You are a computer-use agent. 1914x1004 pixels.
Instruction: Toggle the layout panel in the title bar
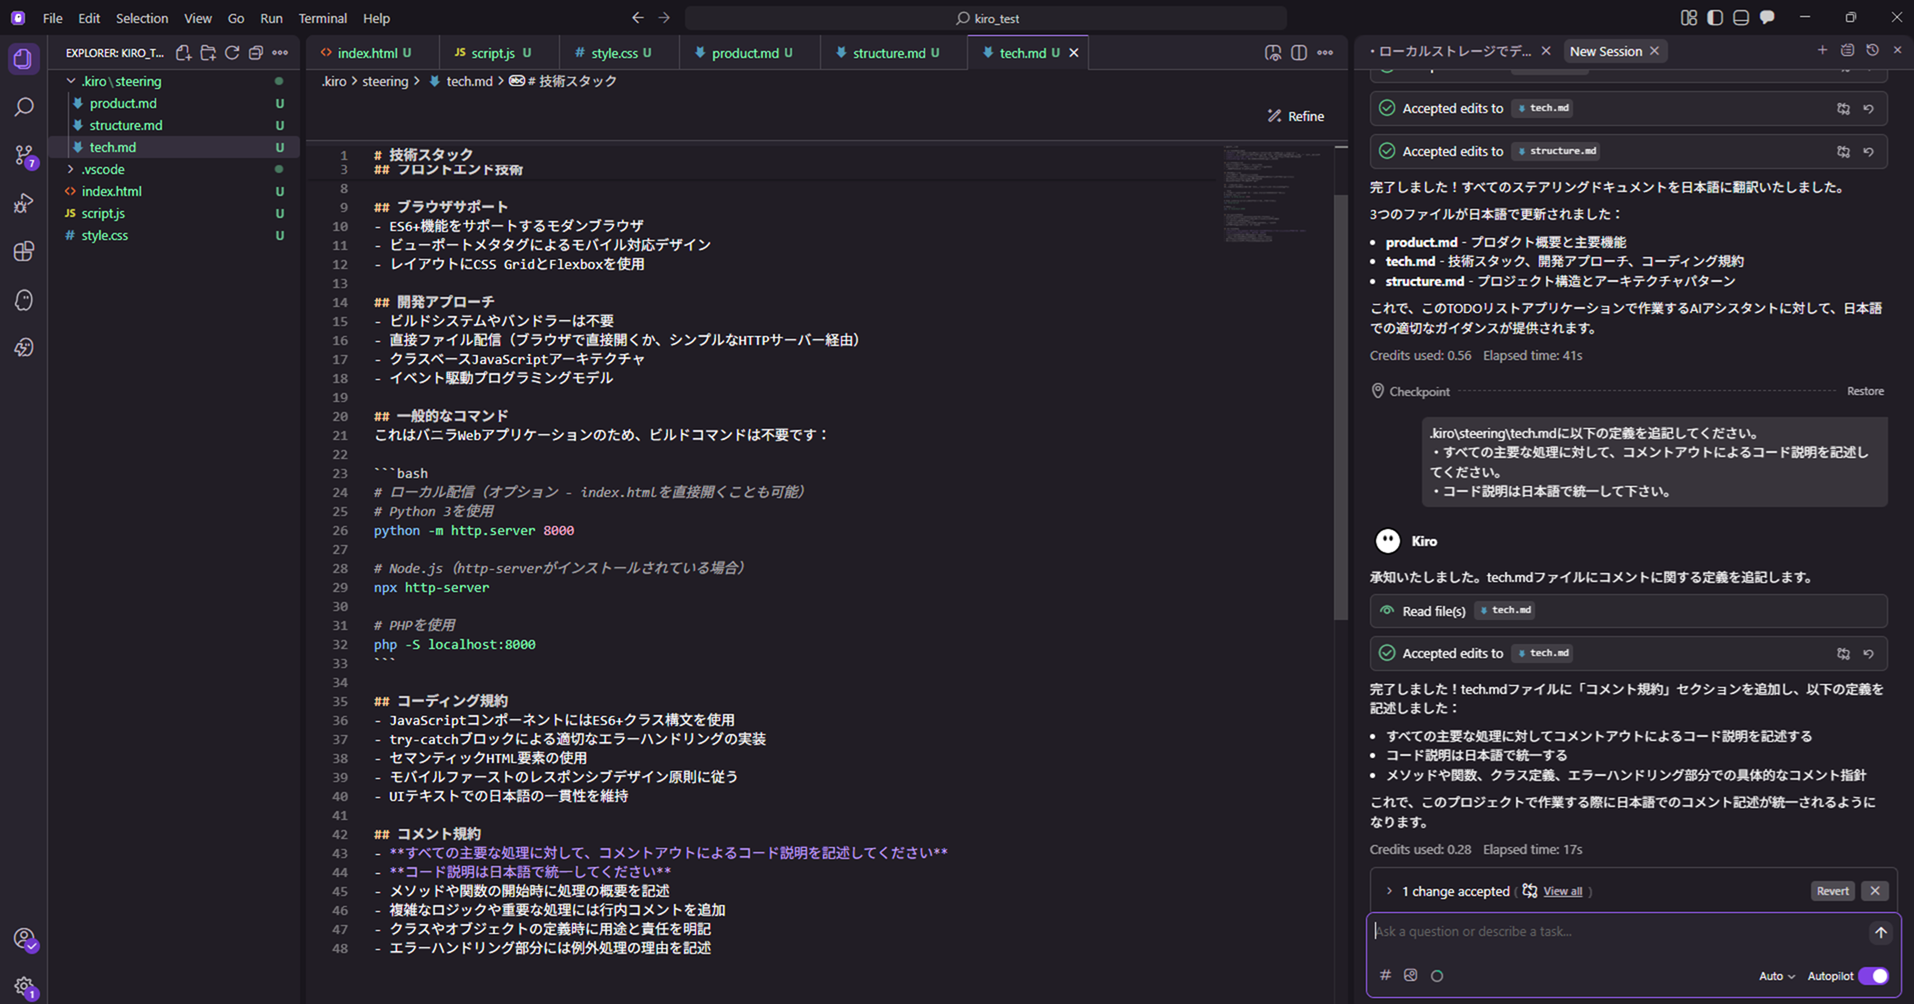[x=1740, y=17]
